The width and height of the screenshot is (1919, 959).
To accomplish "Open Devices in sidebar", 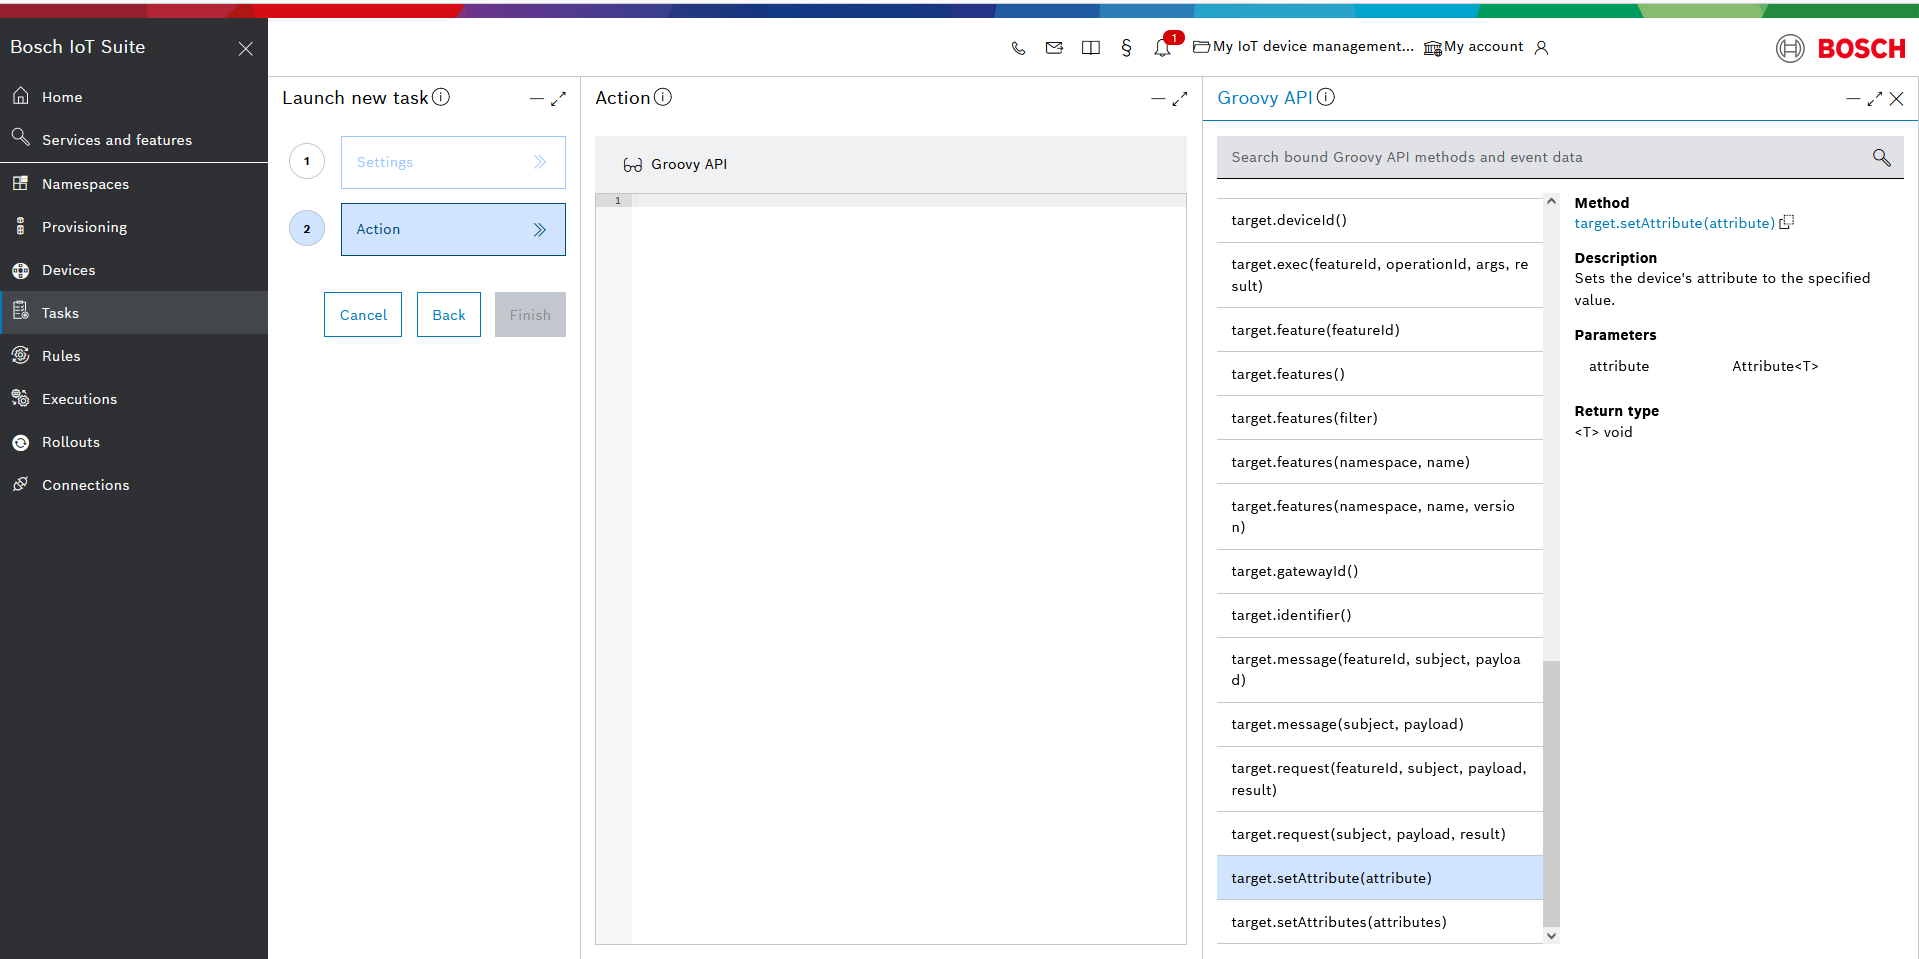I will click(134, 270).
